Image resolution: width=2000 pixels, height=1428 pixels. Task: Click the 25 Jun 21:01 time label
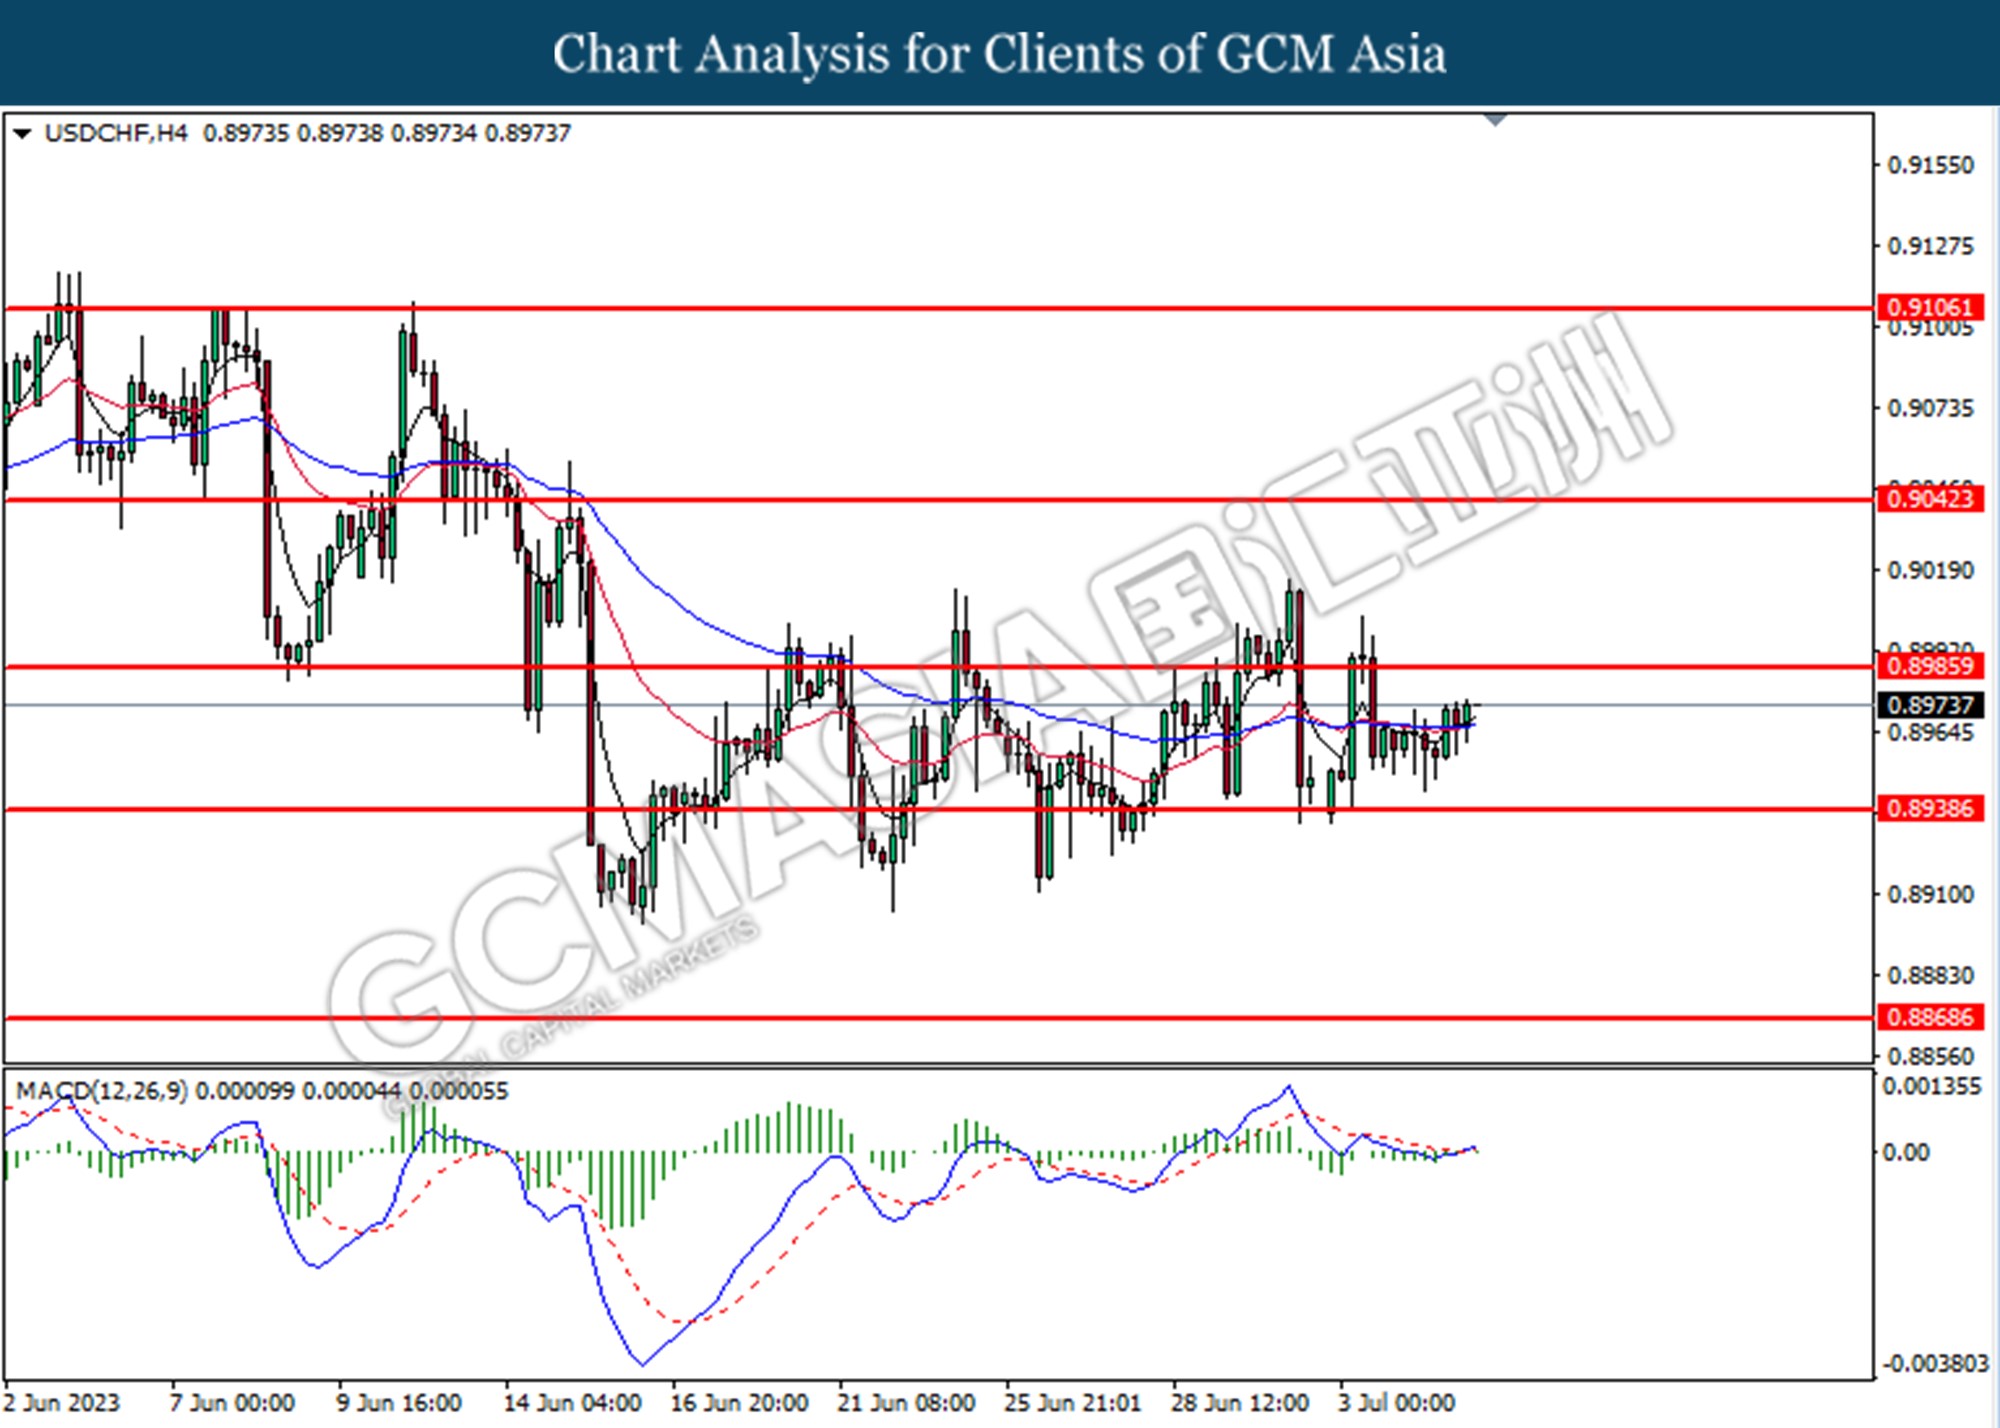click(1073, 1403)
